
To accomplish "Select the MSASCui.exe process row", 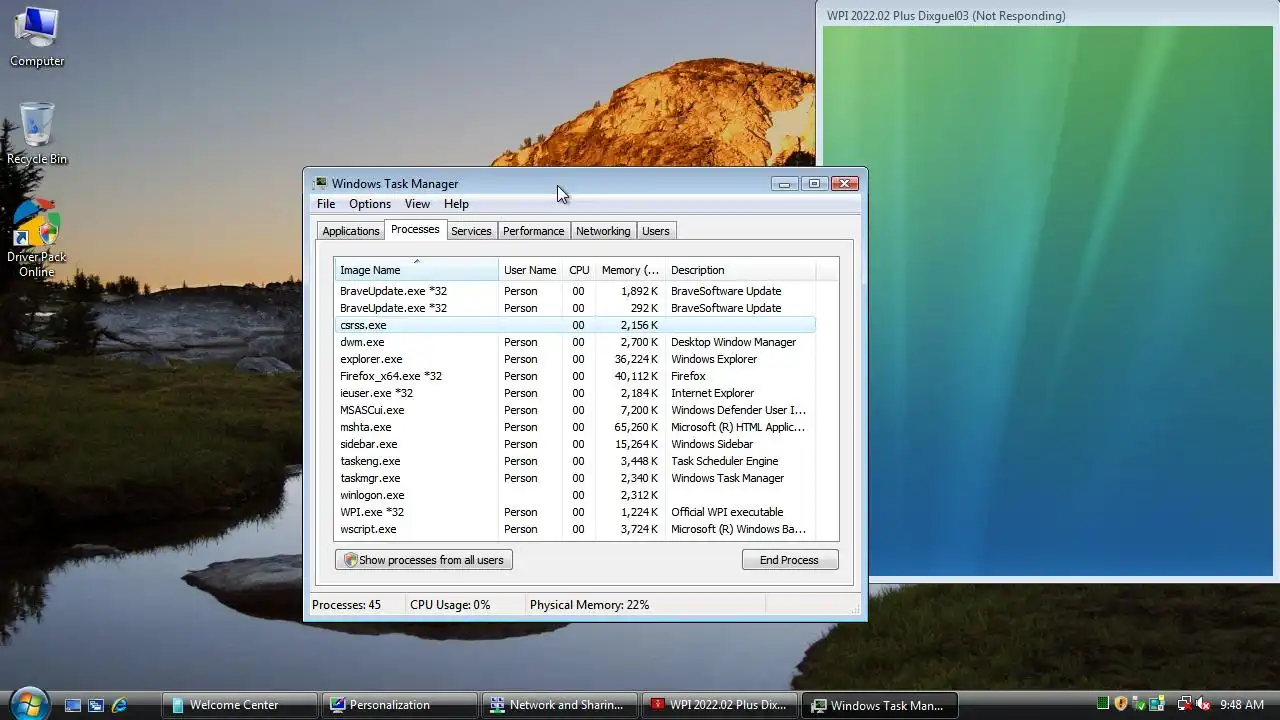I will [x=575, y=410].
